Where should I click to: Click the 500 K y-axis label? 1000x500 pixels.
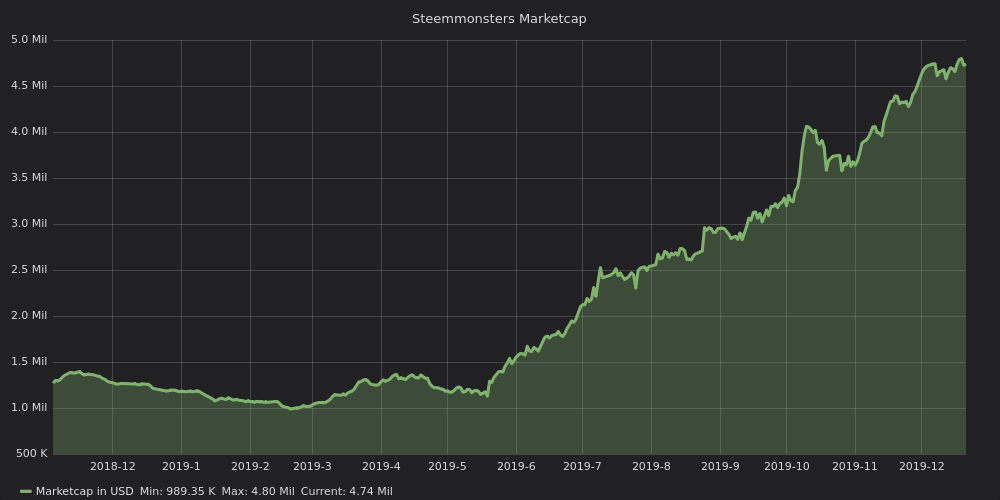click(x=31, y=454)
